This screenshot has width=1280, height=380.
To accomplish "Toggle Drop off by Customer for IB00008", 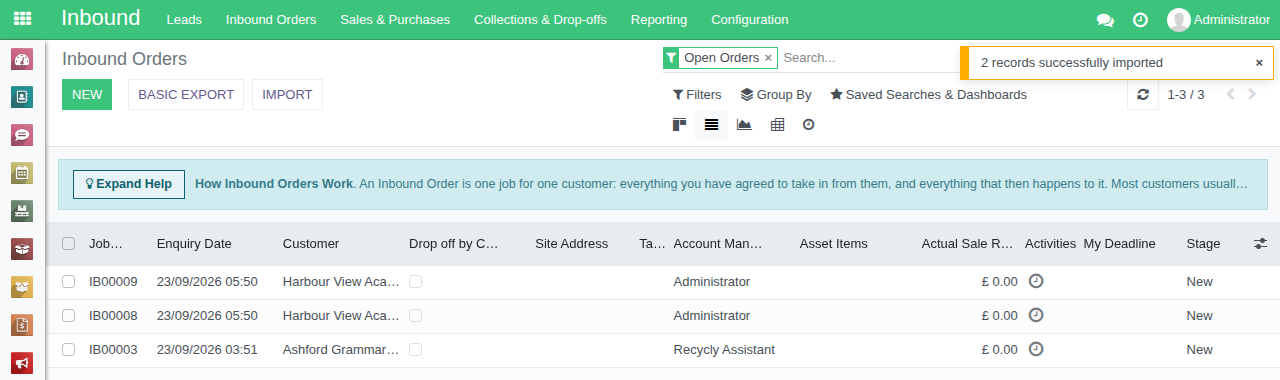I will tap(415, 316).
